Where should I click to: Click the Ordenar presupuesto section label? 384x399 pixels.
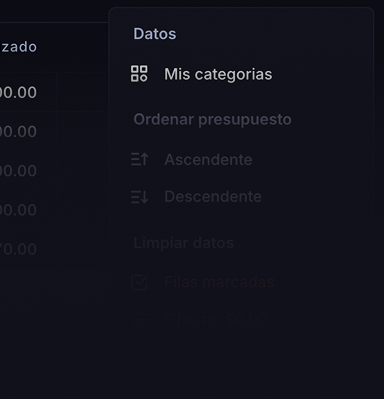212,119
